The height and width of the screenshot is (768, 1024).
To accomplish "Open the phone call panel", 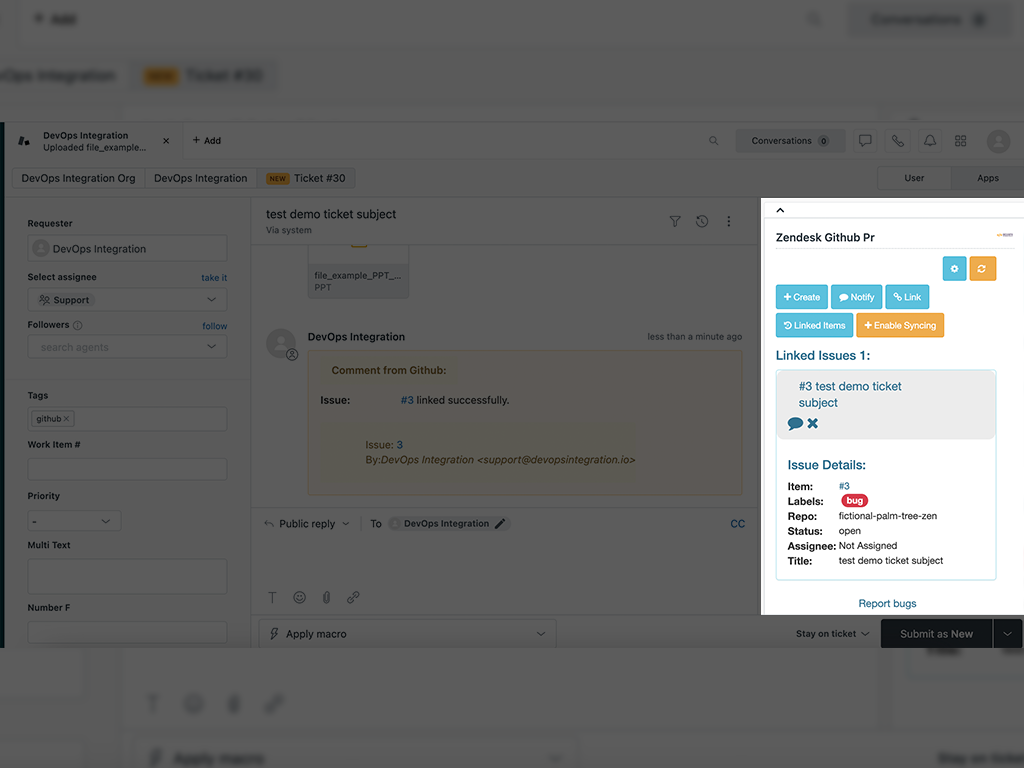I will pos(897,141).
